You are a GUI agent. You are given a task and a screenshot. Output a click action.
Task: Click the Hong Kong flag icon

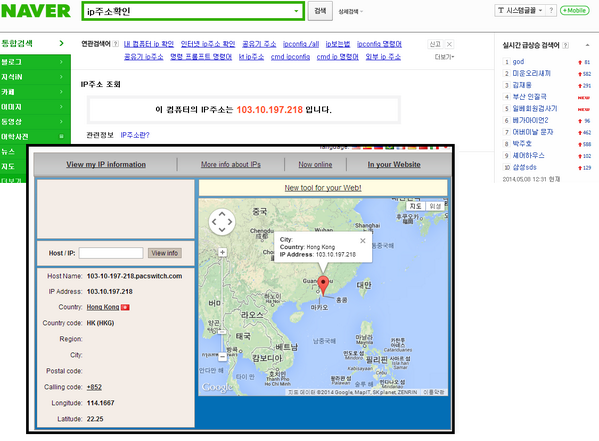(x=125, y=307)
